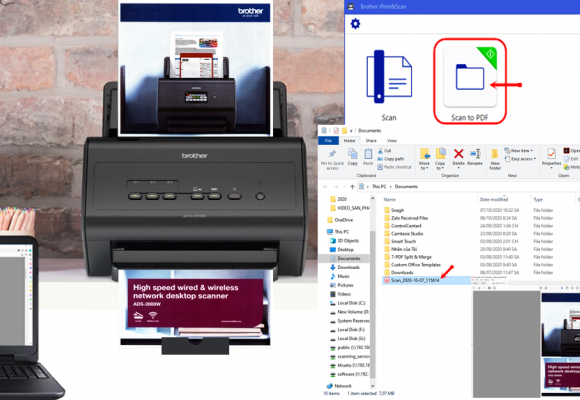Open settings gear in Brother iPrint&Scan
This screenshot has height=400, width=580.
tap(355, 24)
